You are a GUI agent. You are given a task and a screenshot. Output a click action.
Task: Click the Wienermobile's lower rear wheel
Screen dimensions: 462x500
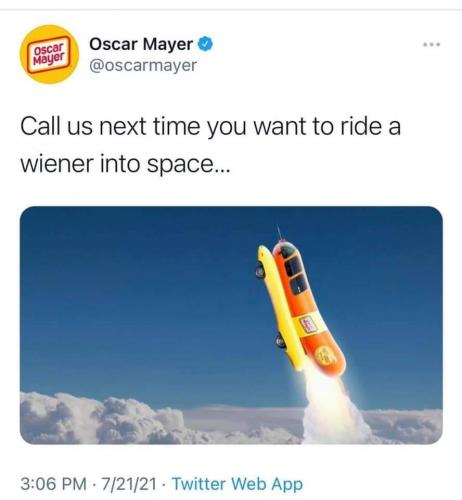point(280,342)
